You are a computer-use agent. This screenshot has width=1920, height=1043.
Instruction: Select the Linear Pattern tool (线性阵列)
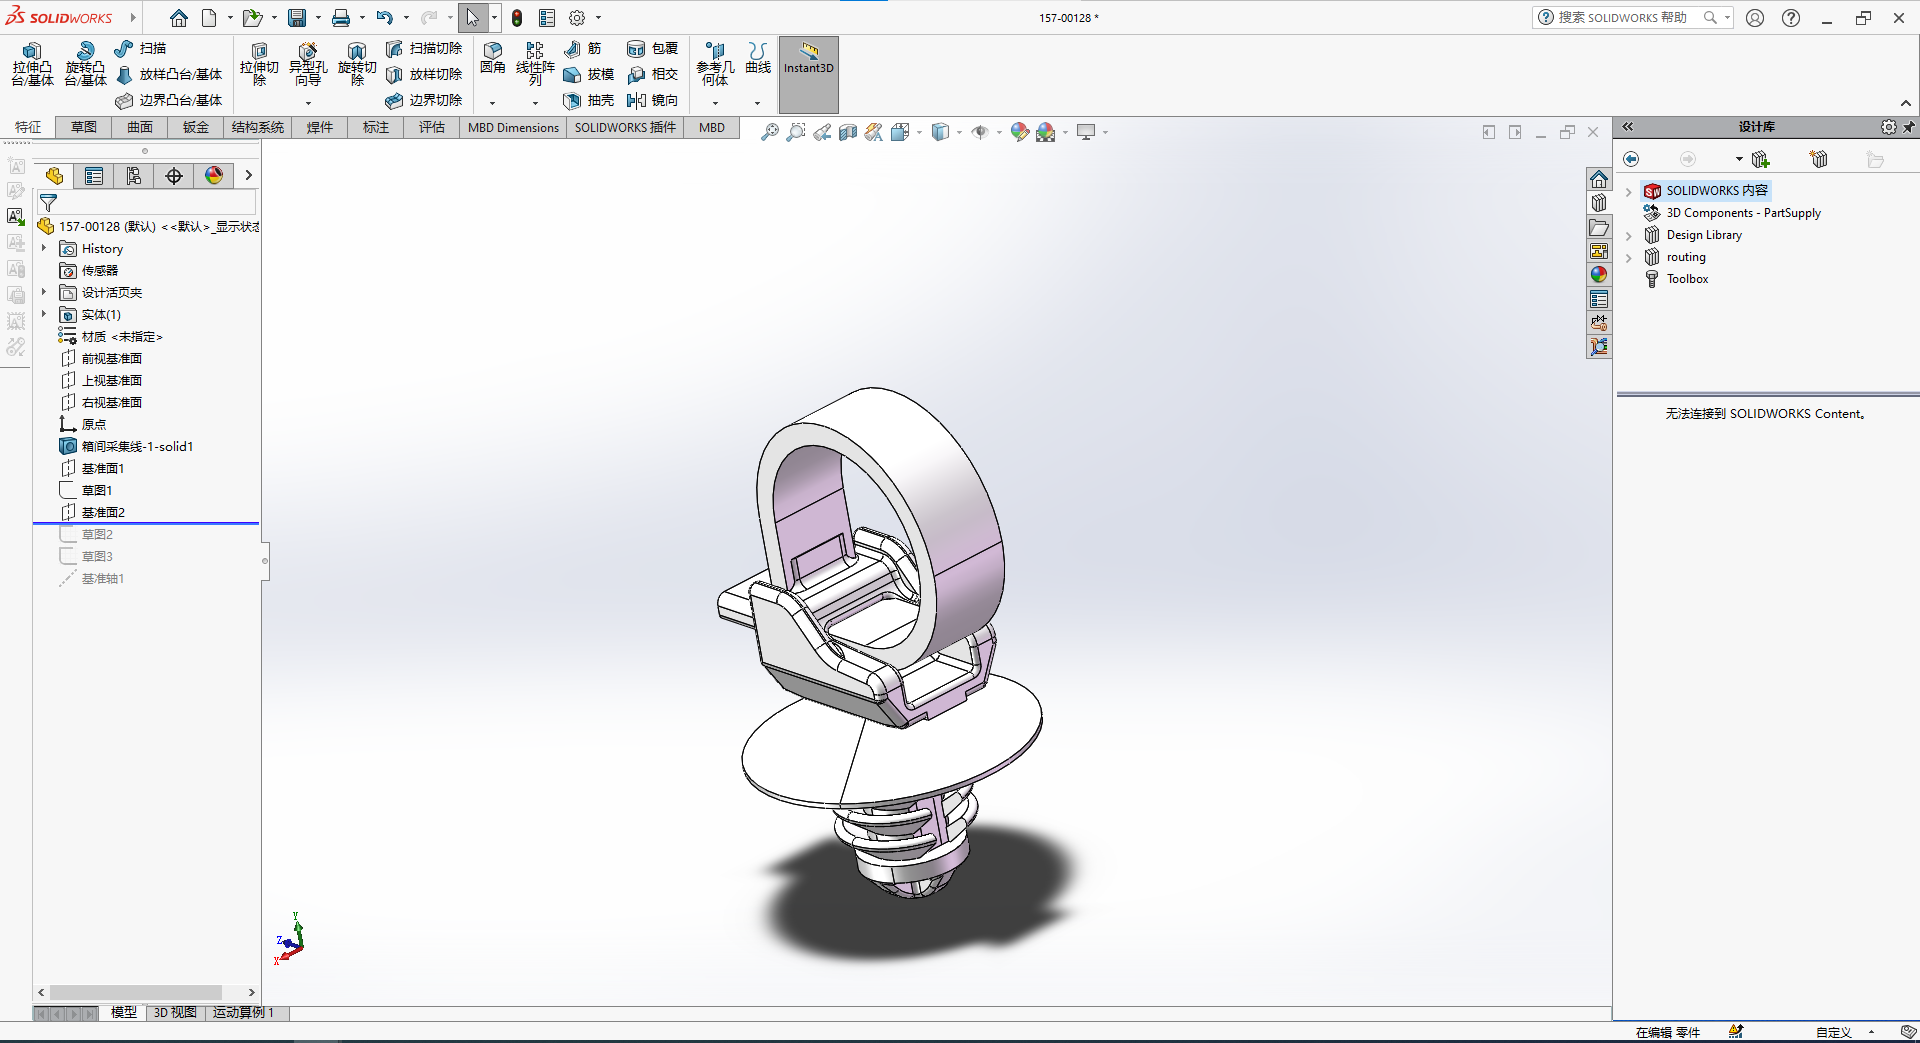click(x=535, y=65)
